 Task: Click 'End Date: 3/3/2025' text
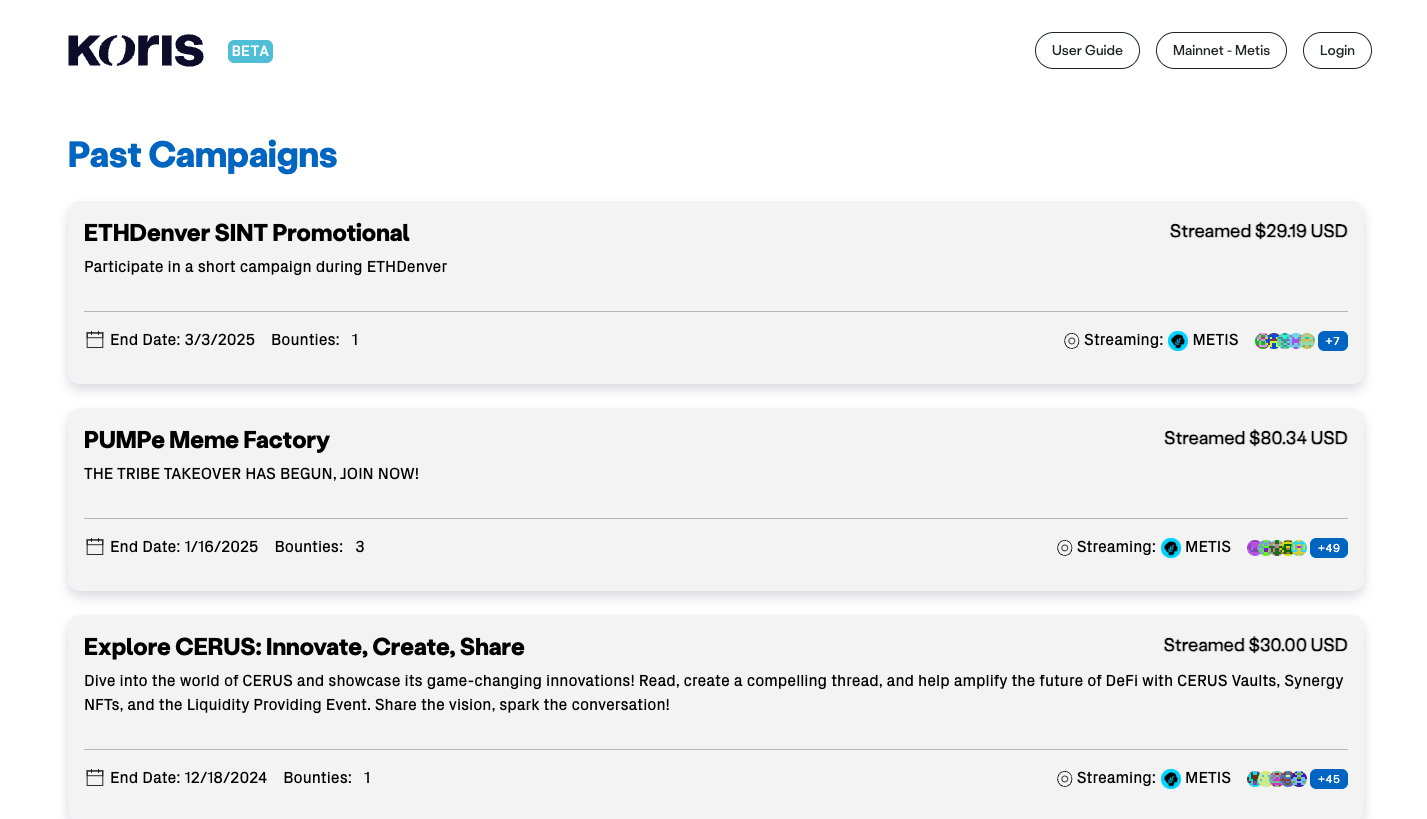(x=182, y=340)
